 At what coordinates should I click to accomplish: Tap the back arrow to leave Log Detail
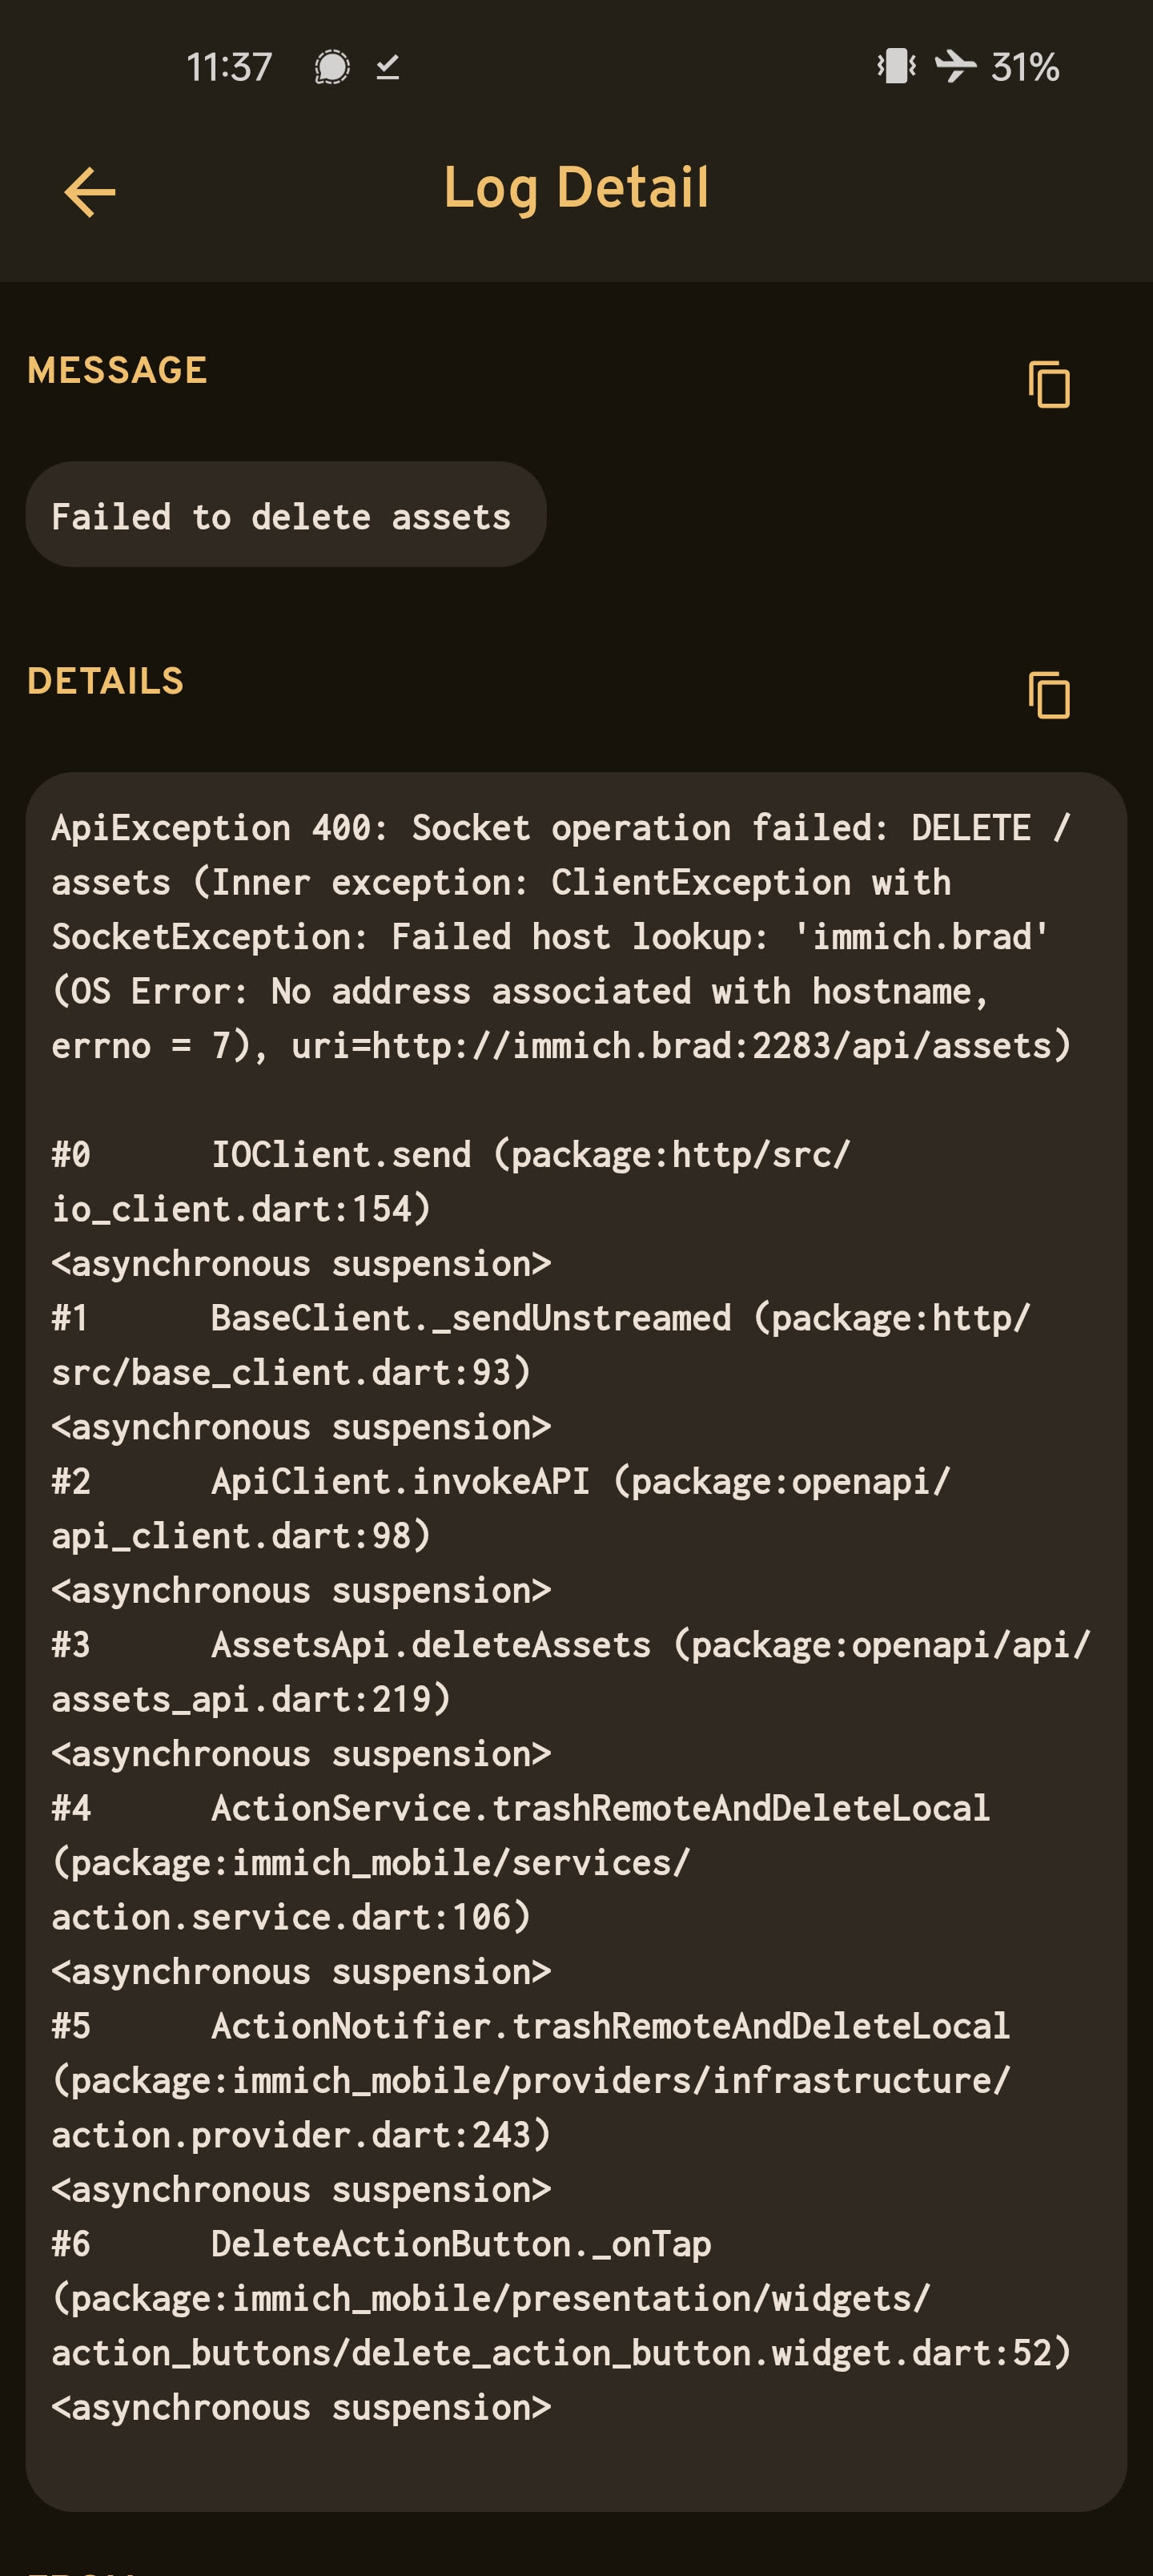pos(90,191)
